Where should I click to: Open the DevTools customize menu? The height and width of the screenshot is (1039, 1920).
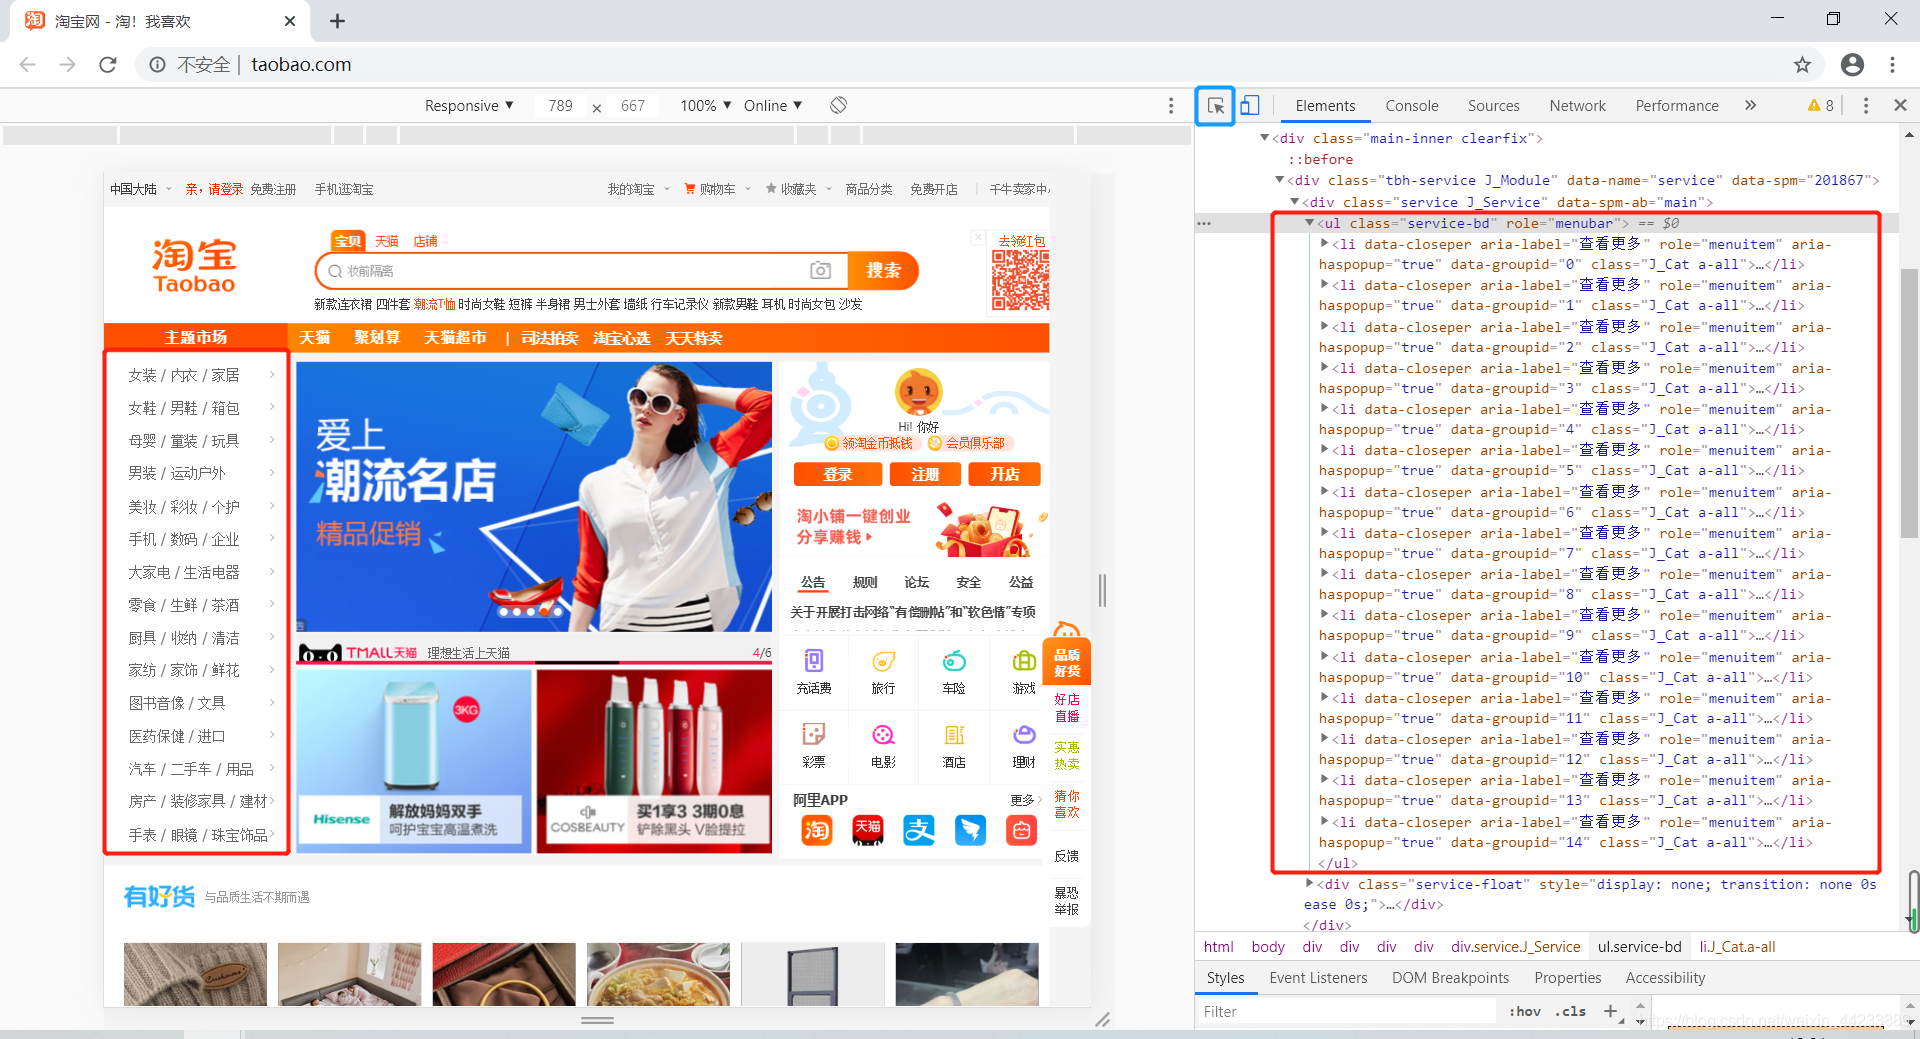coord(1865,105)
